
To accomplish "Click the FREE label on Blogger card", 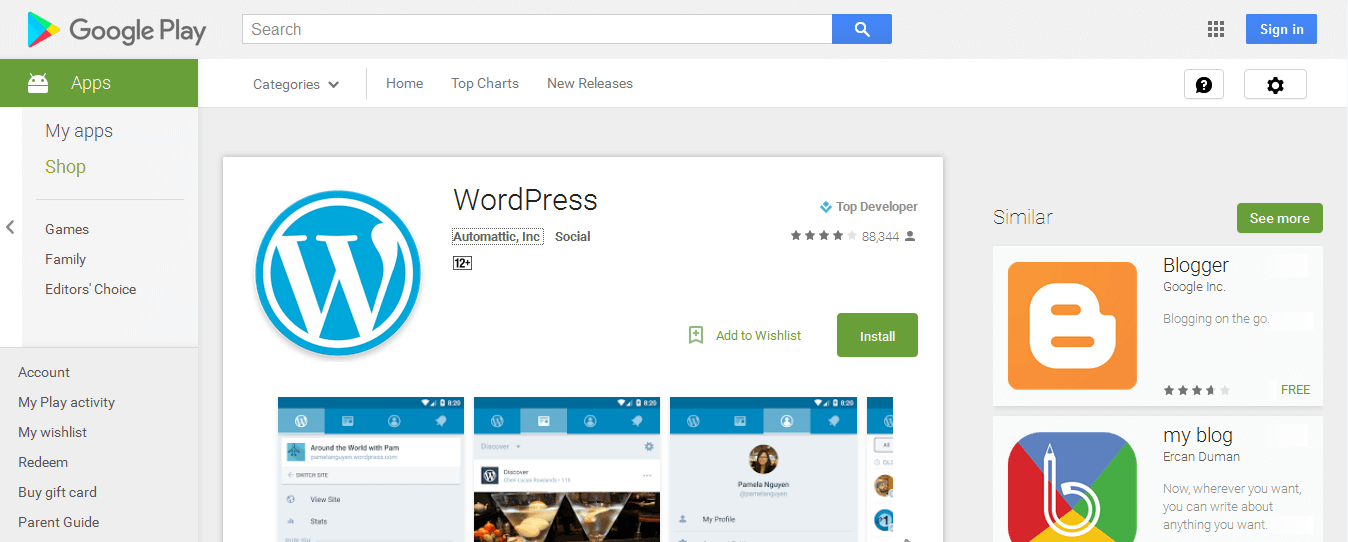I will pyautogui.click(x=1295, y=389).
